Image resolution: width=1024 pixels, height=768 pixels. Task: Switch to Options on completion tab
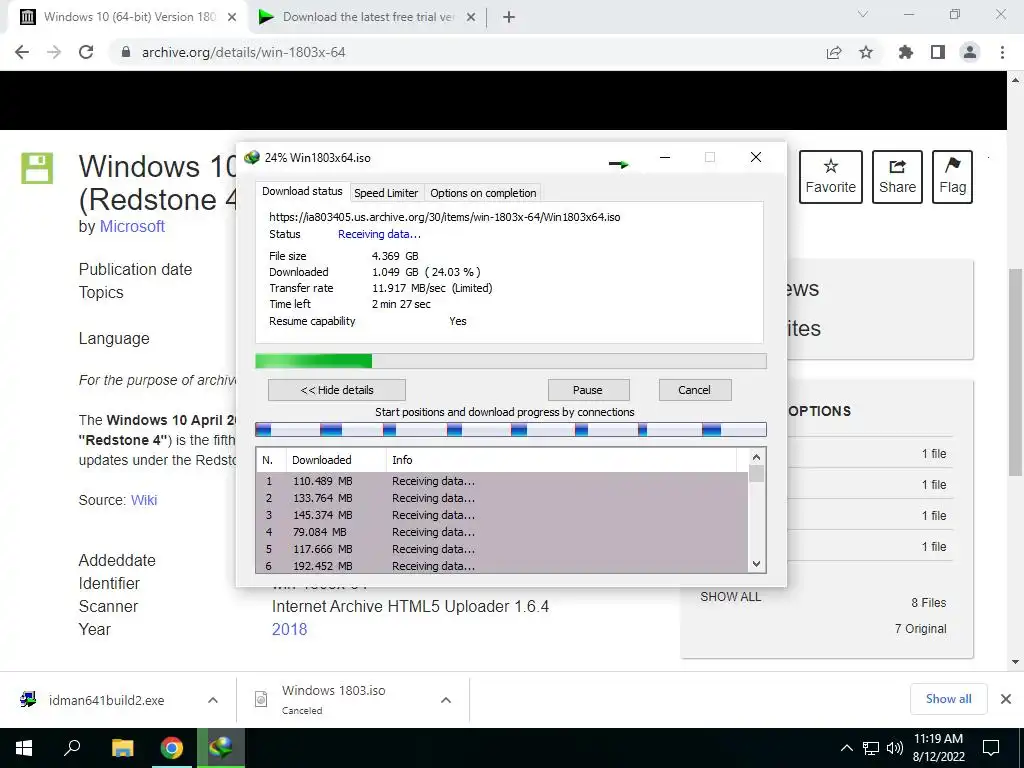coord(483,193)
